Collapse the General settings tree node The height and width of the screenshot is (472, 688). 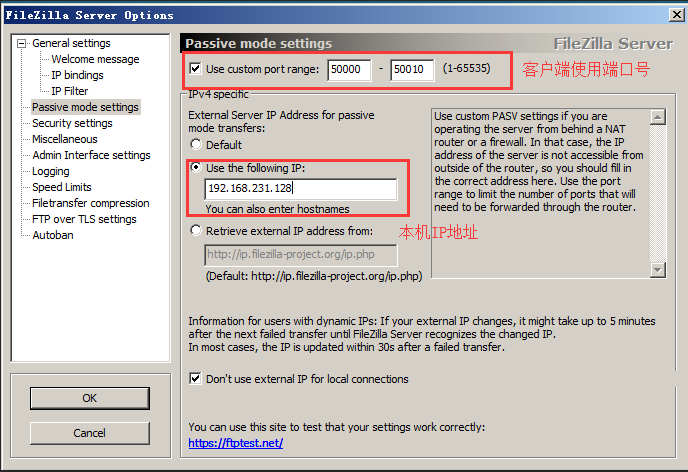21,43
